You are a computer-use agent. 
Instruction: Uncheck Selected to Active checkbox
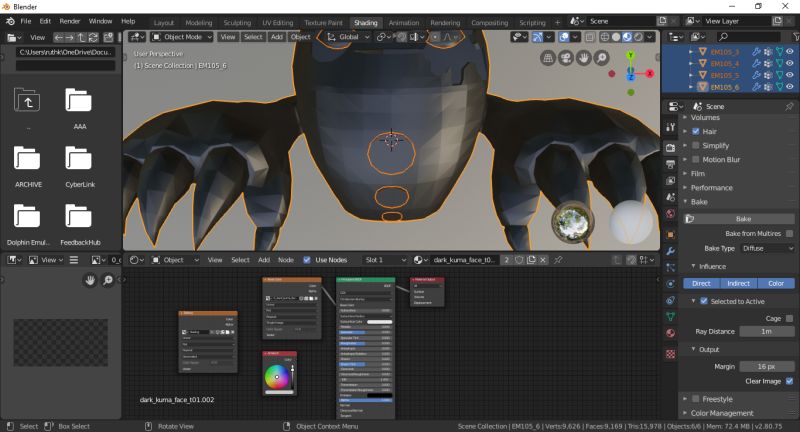(704, 301)
